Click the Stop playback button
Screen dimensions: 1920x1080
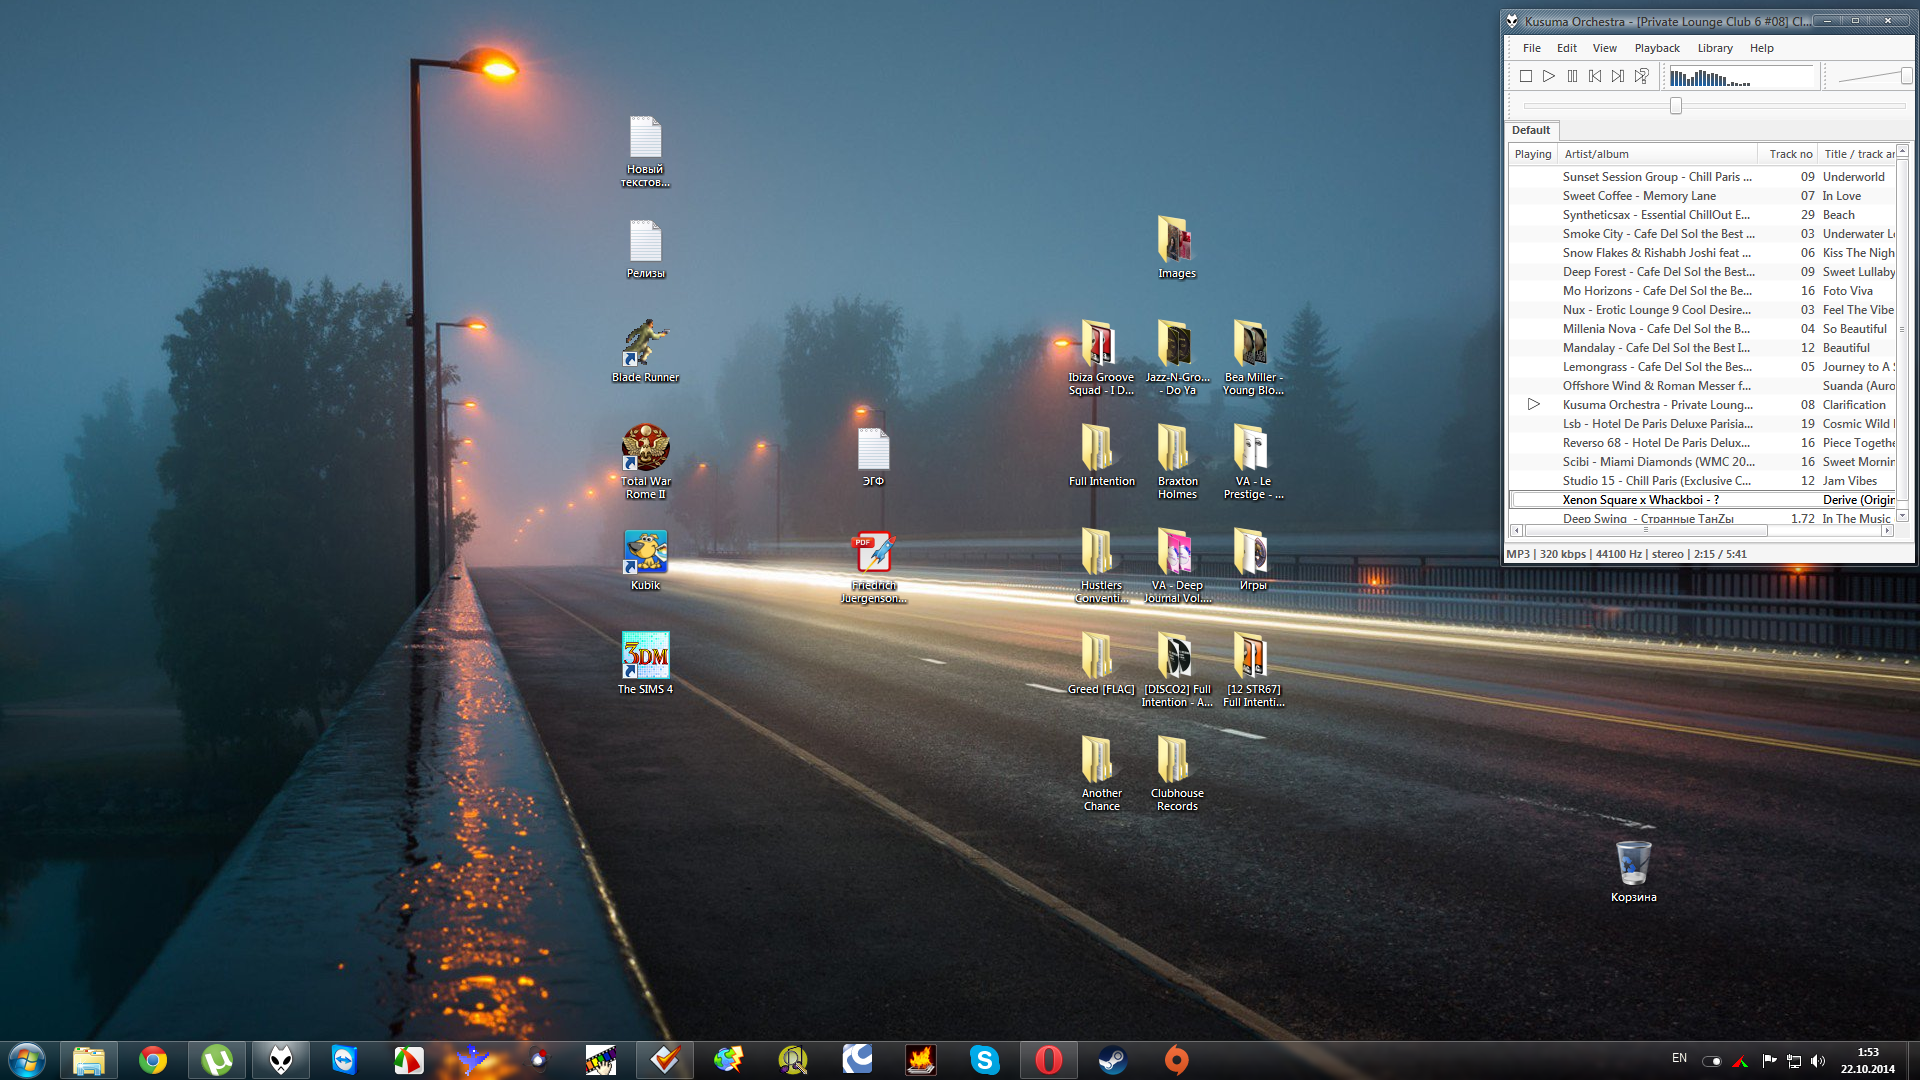pos(1526,76)
